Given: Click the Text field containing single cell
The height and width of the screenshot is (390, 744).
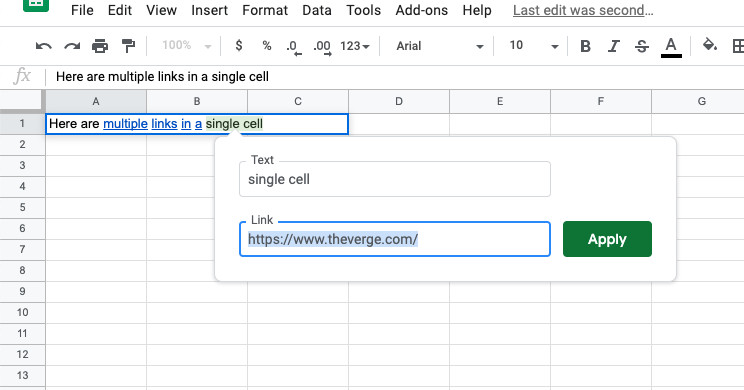Looking at the screenshot, I should [x=395, y=179].
